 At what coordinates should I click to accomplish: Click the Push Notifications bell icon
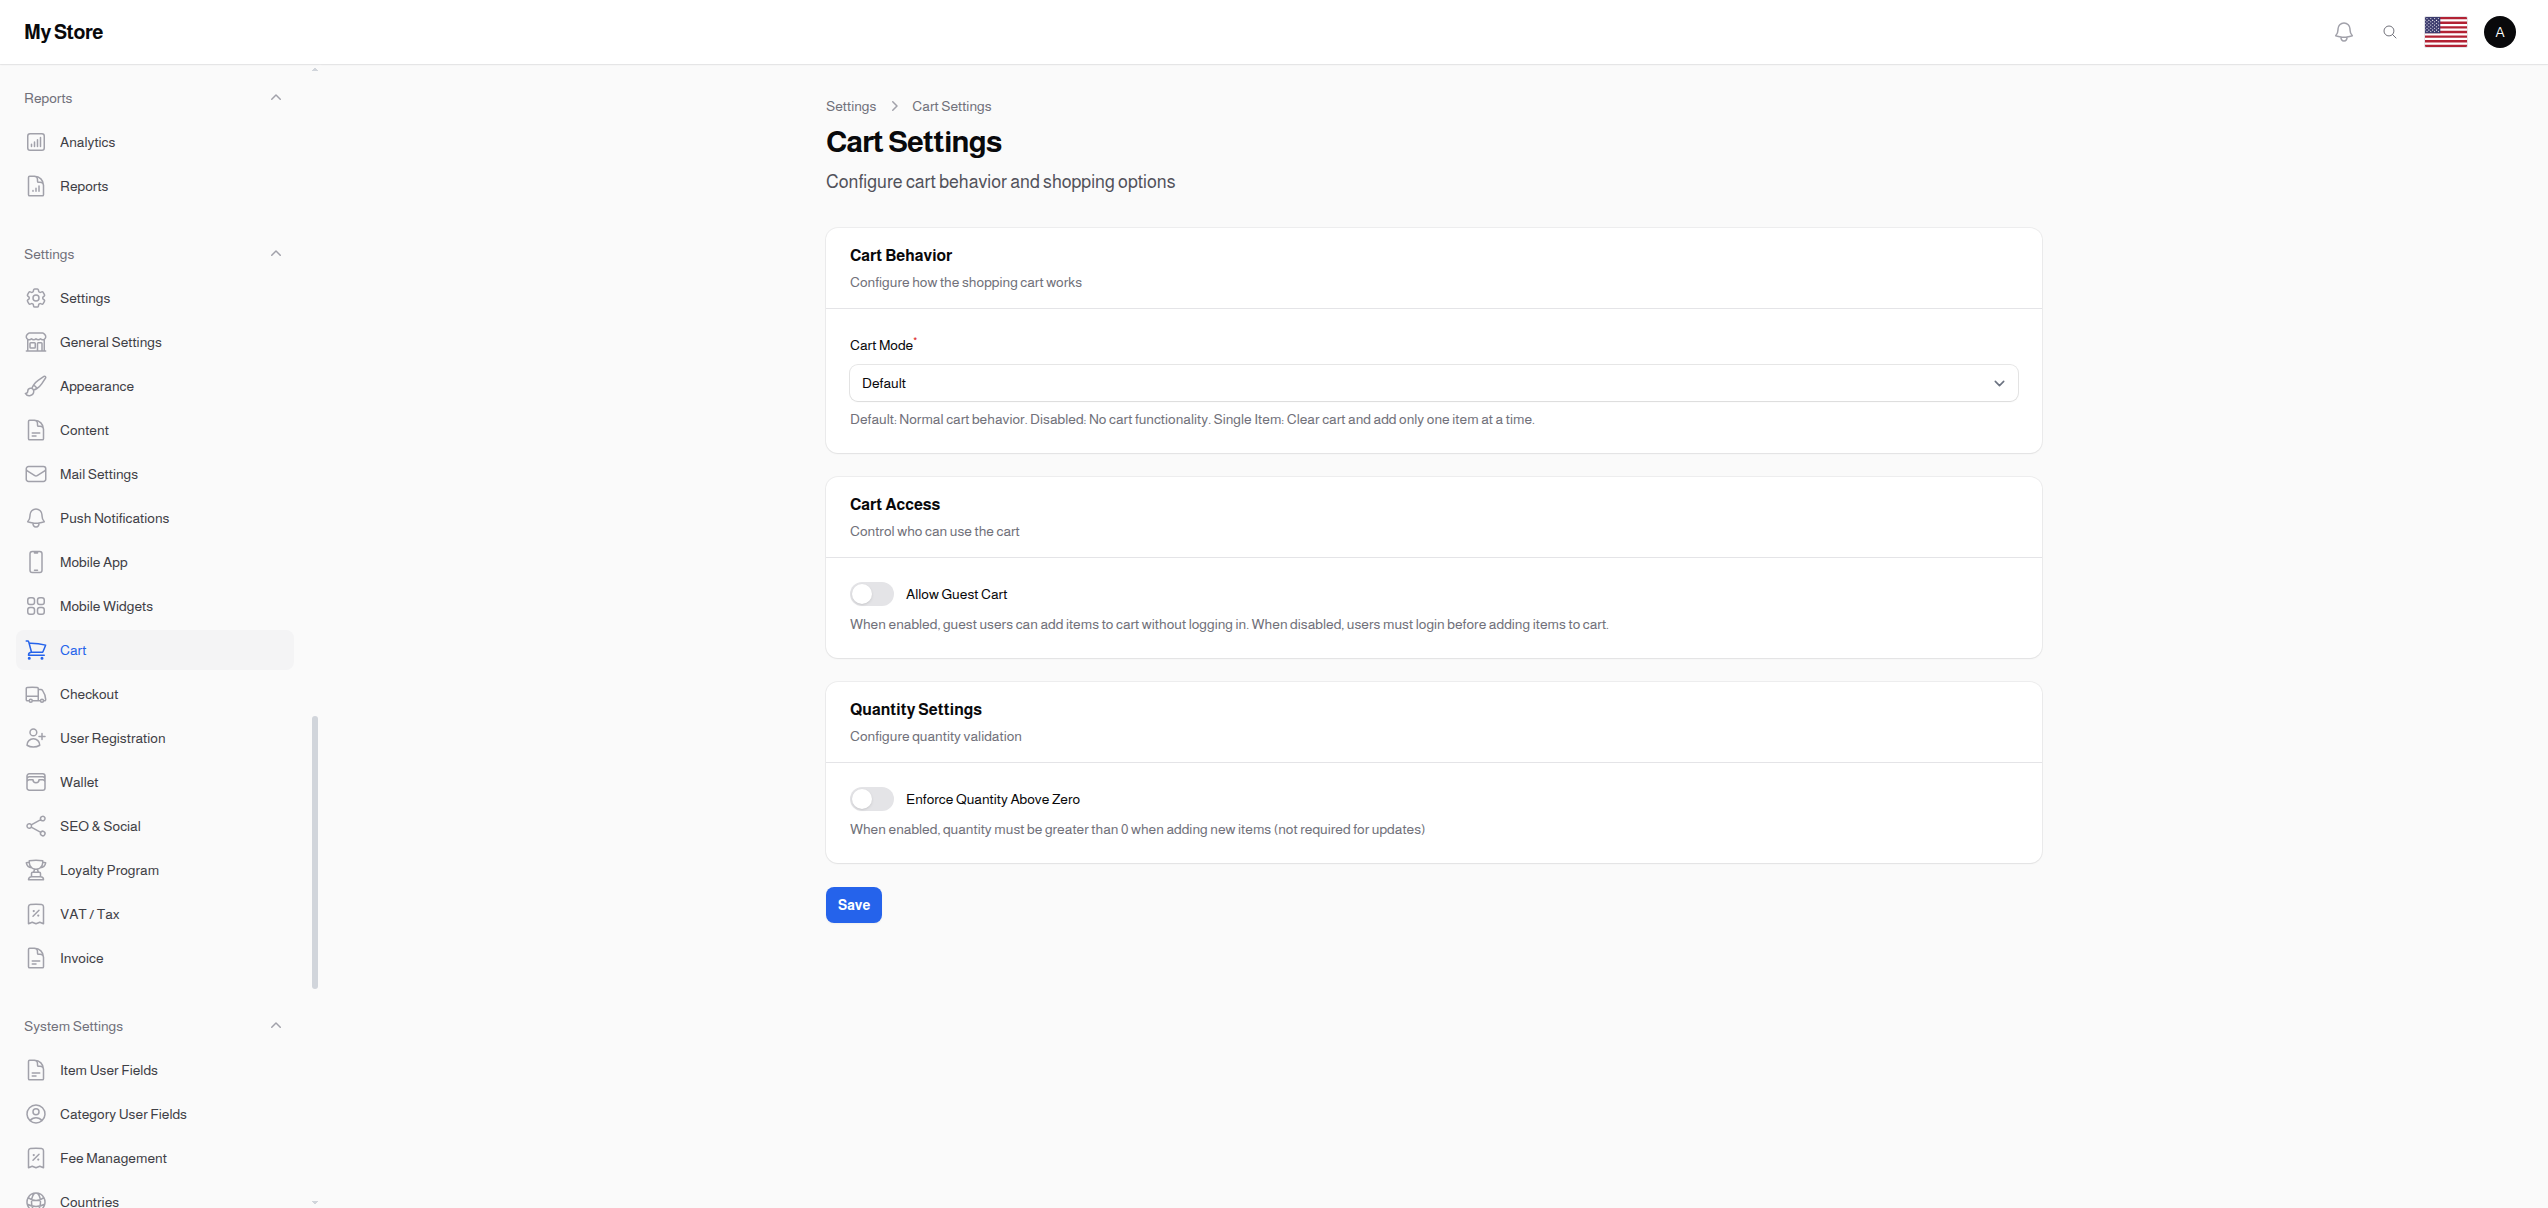click(x=36, y=518)
